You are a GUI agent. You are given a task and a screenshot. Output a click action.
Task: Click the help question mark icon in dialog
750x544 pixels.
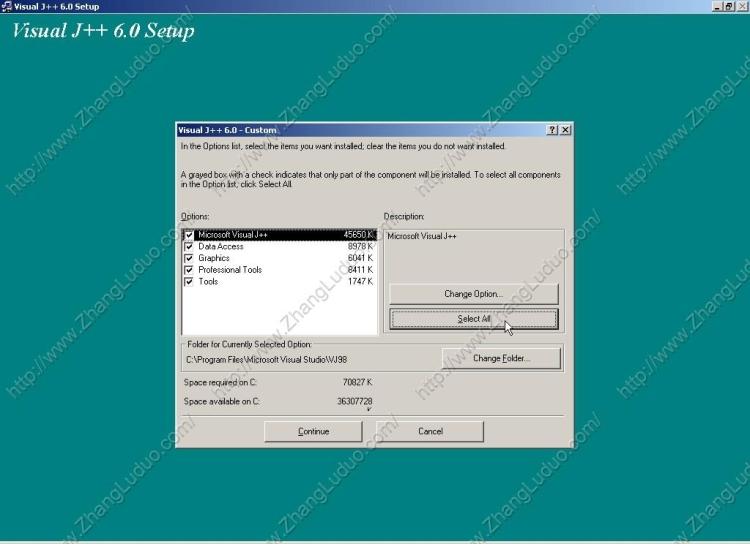552,130
